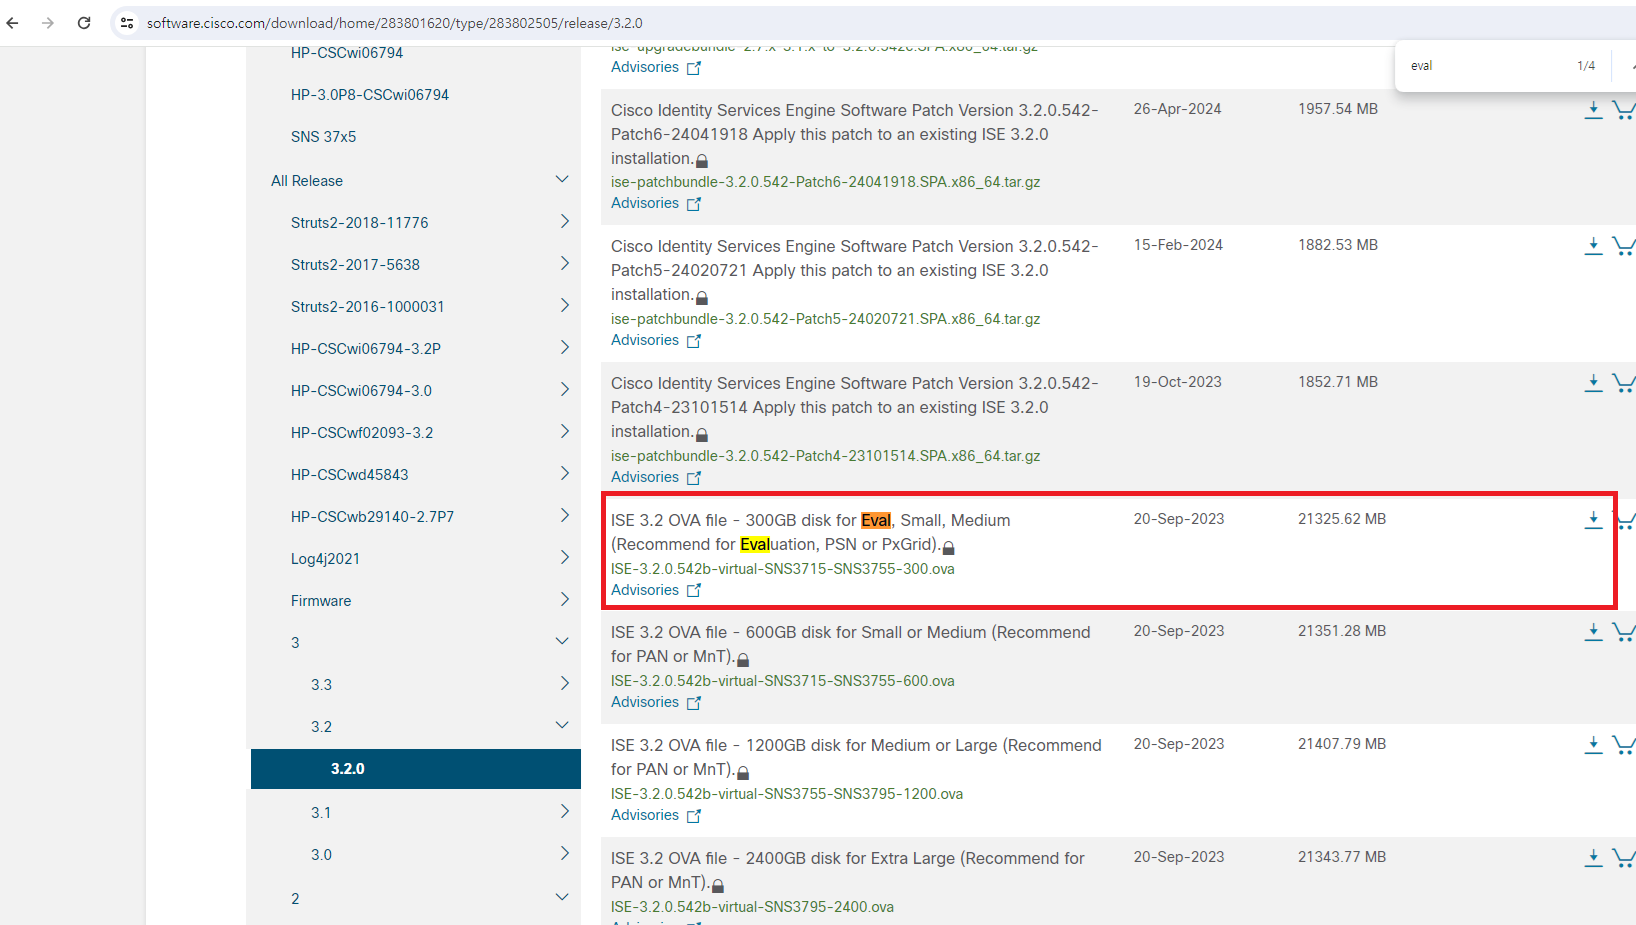Screen dimensions: 1636x925
Task: Open Advisories link for Patch4
Action: point(656,477)
